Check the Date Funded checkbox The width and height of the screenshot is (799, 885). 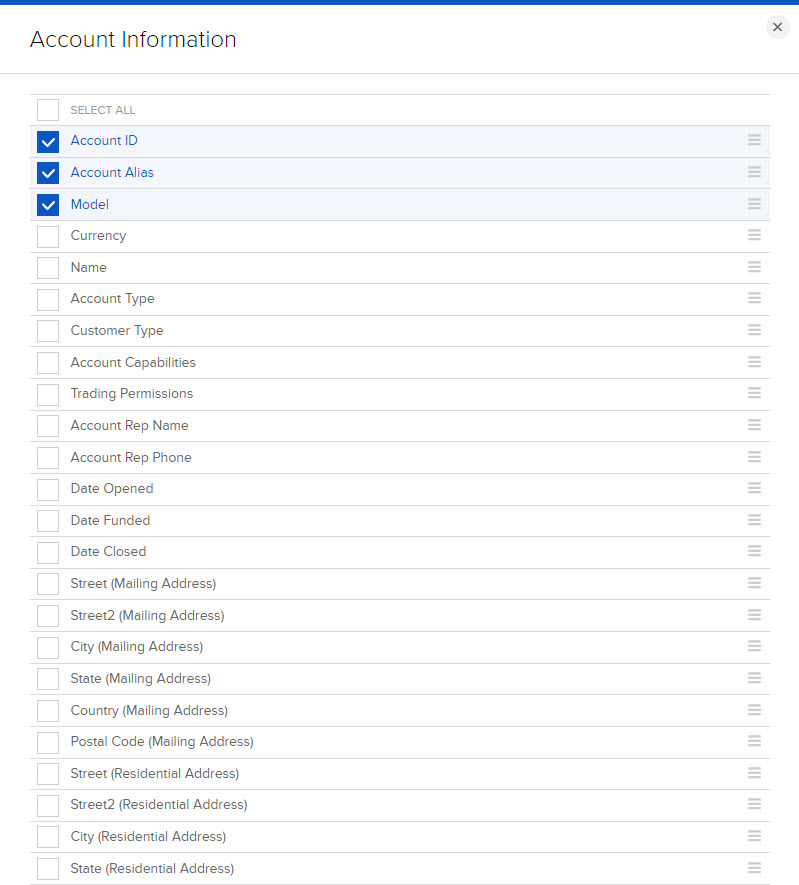[x=47, y=520]
